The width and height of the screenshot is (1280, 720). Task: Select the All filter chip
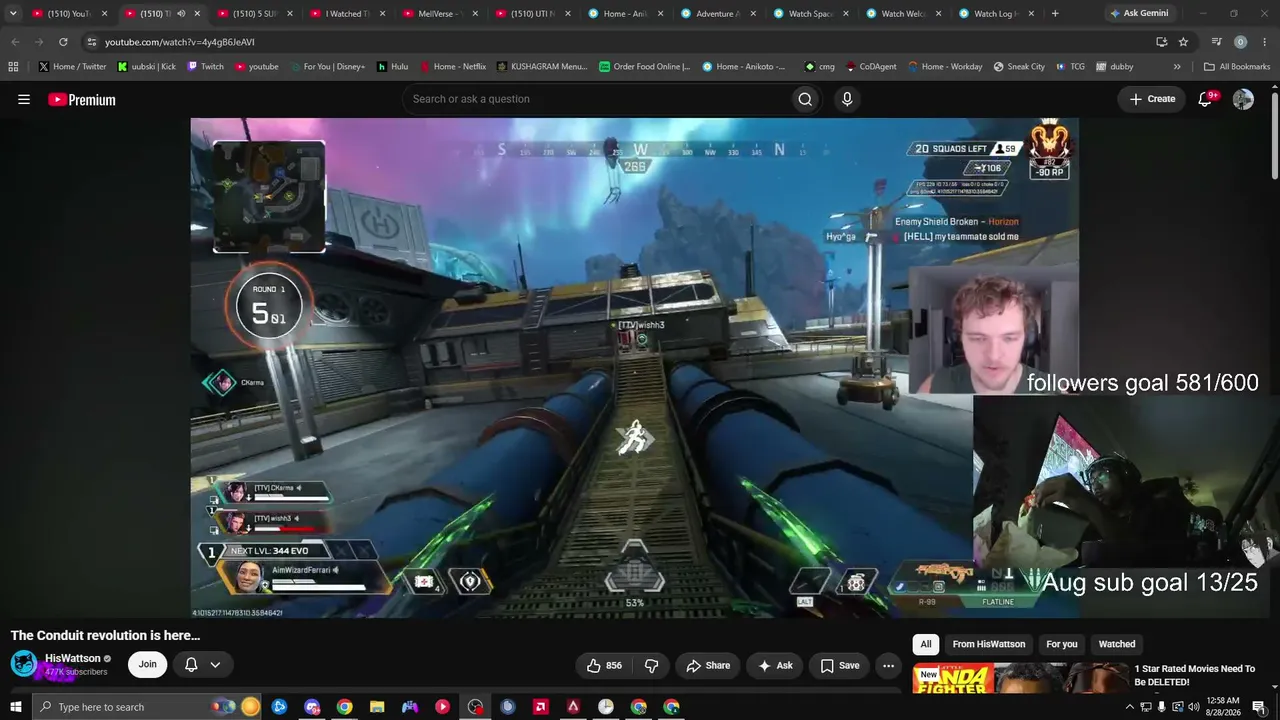pos(926,644)
